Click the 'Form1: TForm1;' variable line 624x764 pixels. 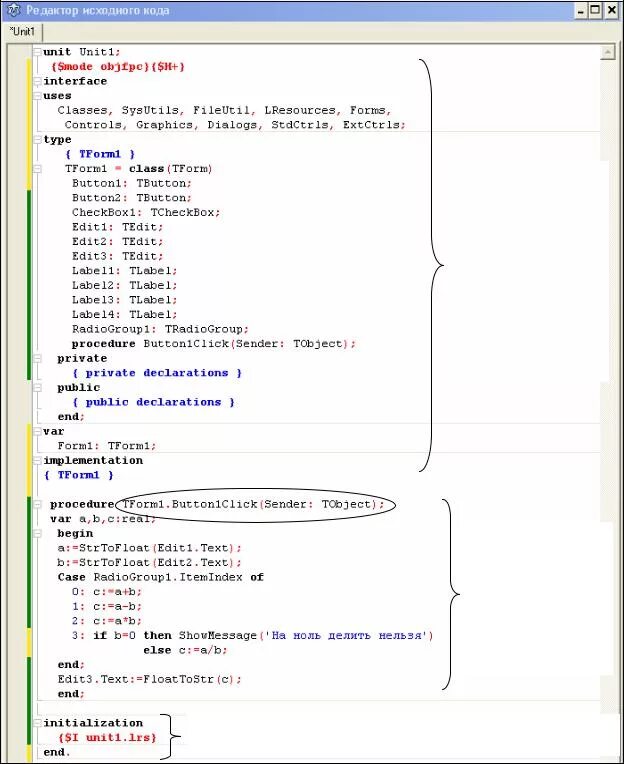pos(107,446)
